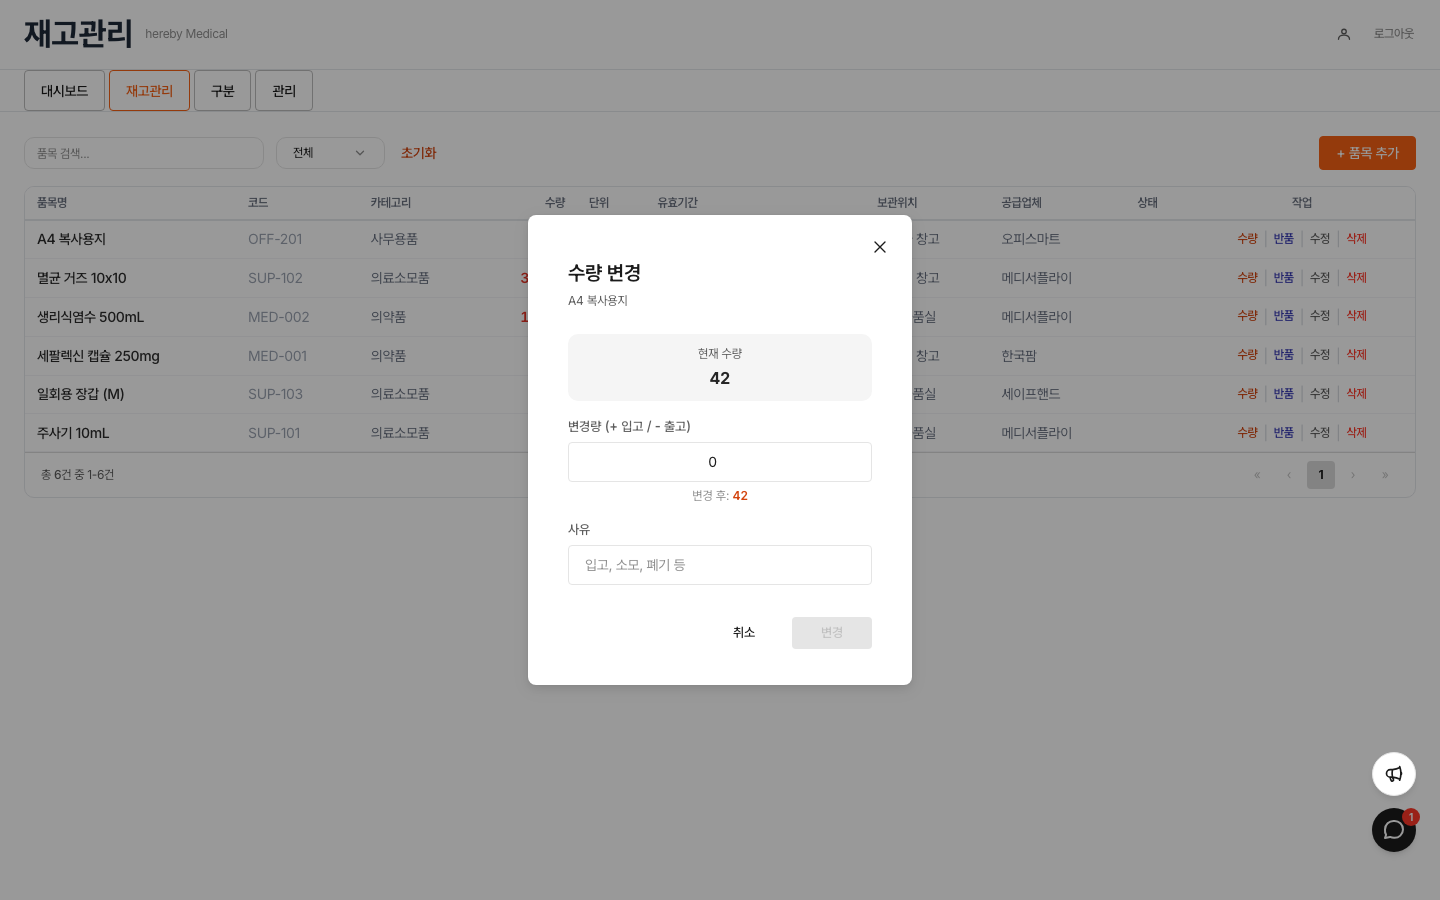Click 반품 for A4 복사용지 row
The width and height of the screenshot is (1440, 900).
click(x=1284, y=239)
